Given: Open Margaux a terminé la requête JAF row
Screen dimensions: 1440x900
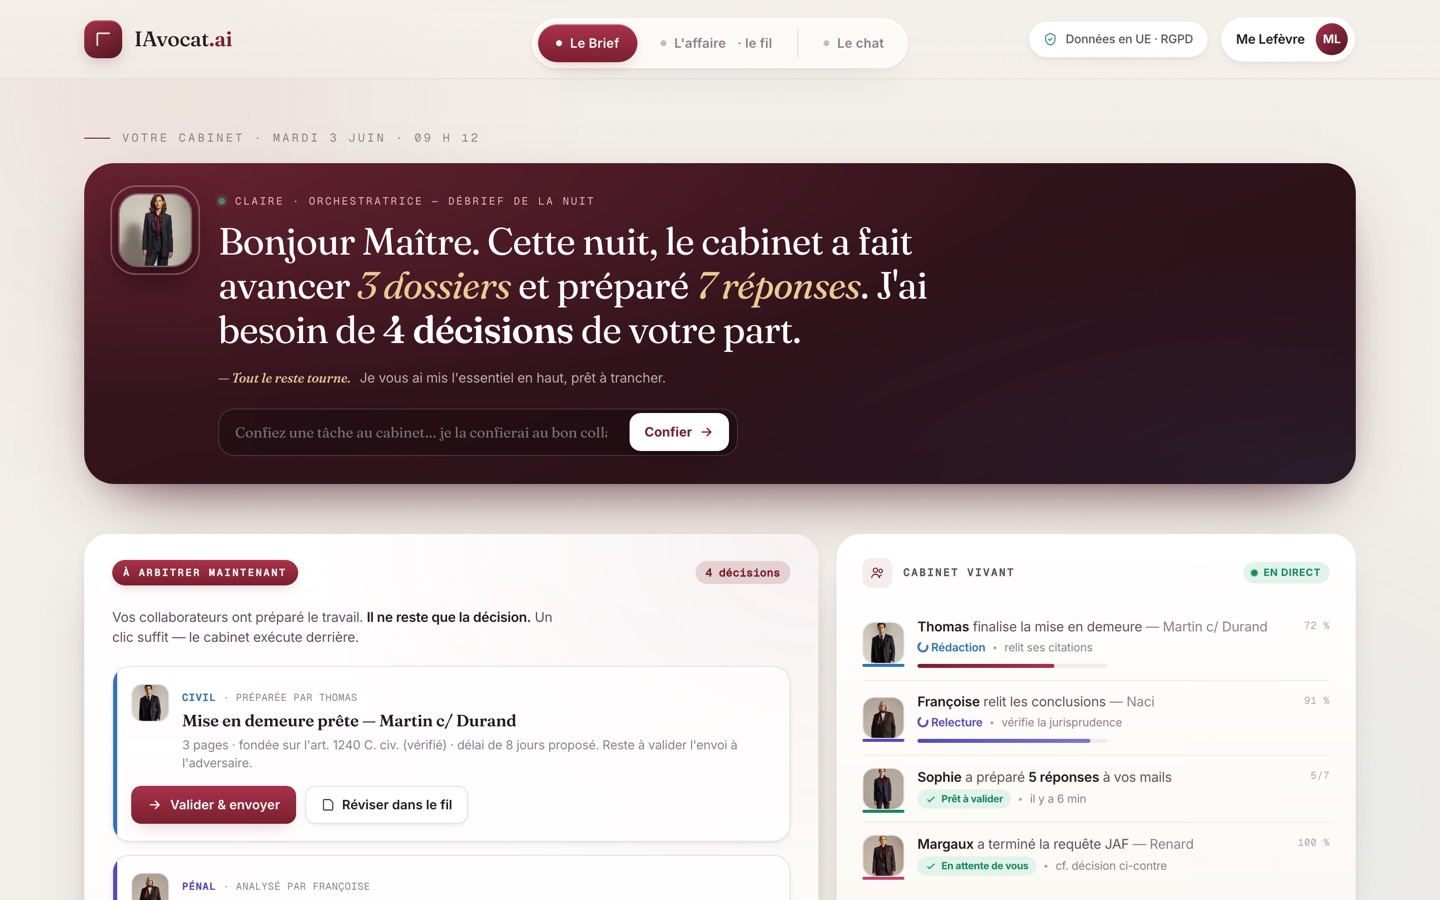Looking at the screenshot, I should click(1096, 855).
